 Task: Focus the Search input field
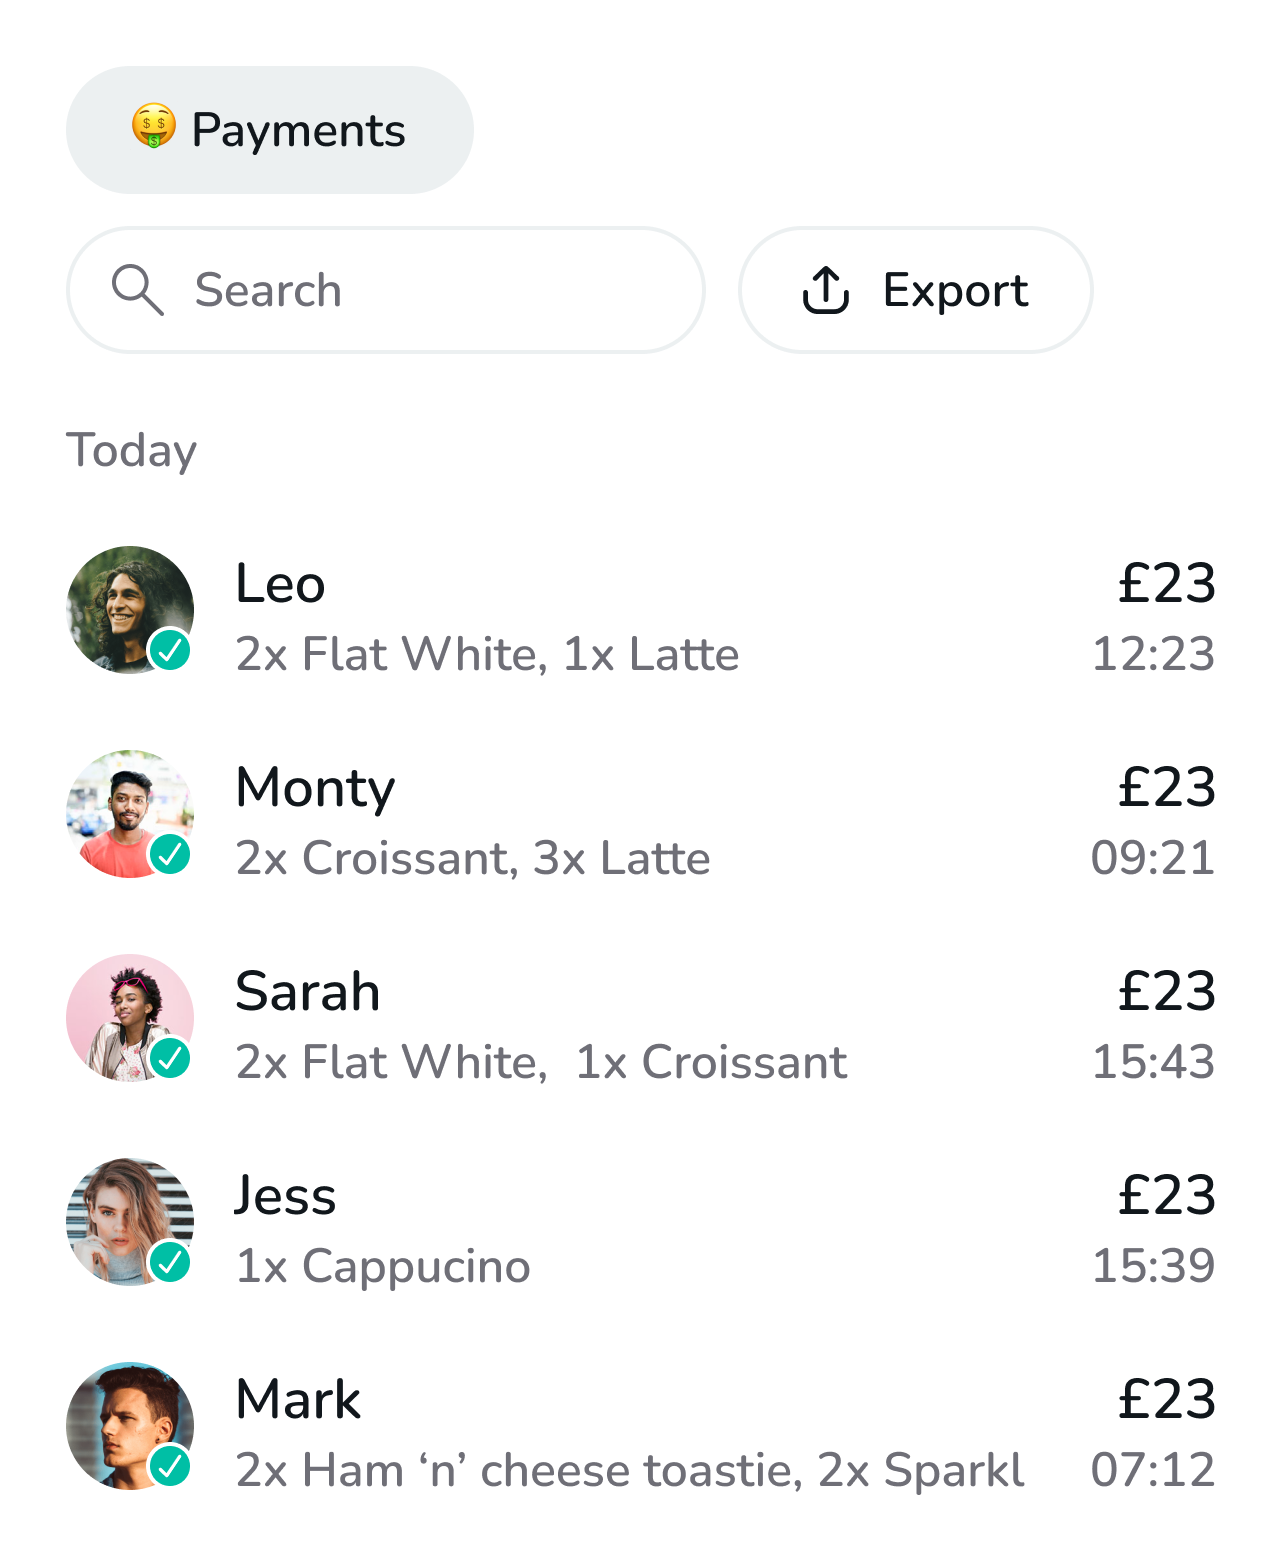point(420,290)
